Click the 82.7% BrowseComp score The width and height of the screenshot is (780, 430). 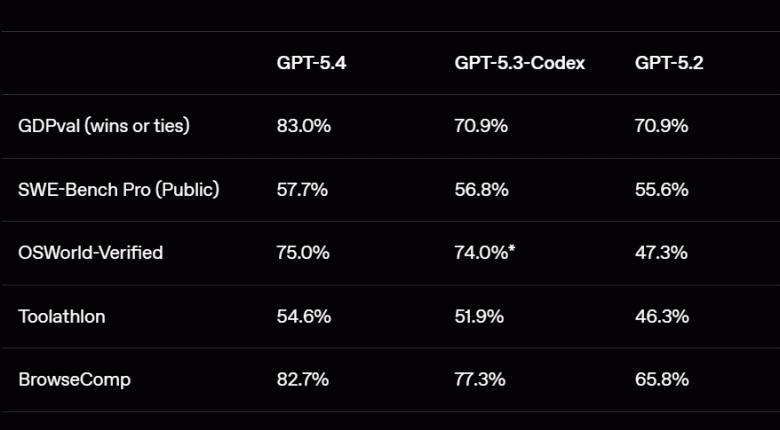(303, 379)
